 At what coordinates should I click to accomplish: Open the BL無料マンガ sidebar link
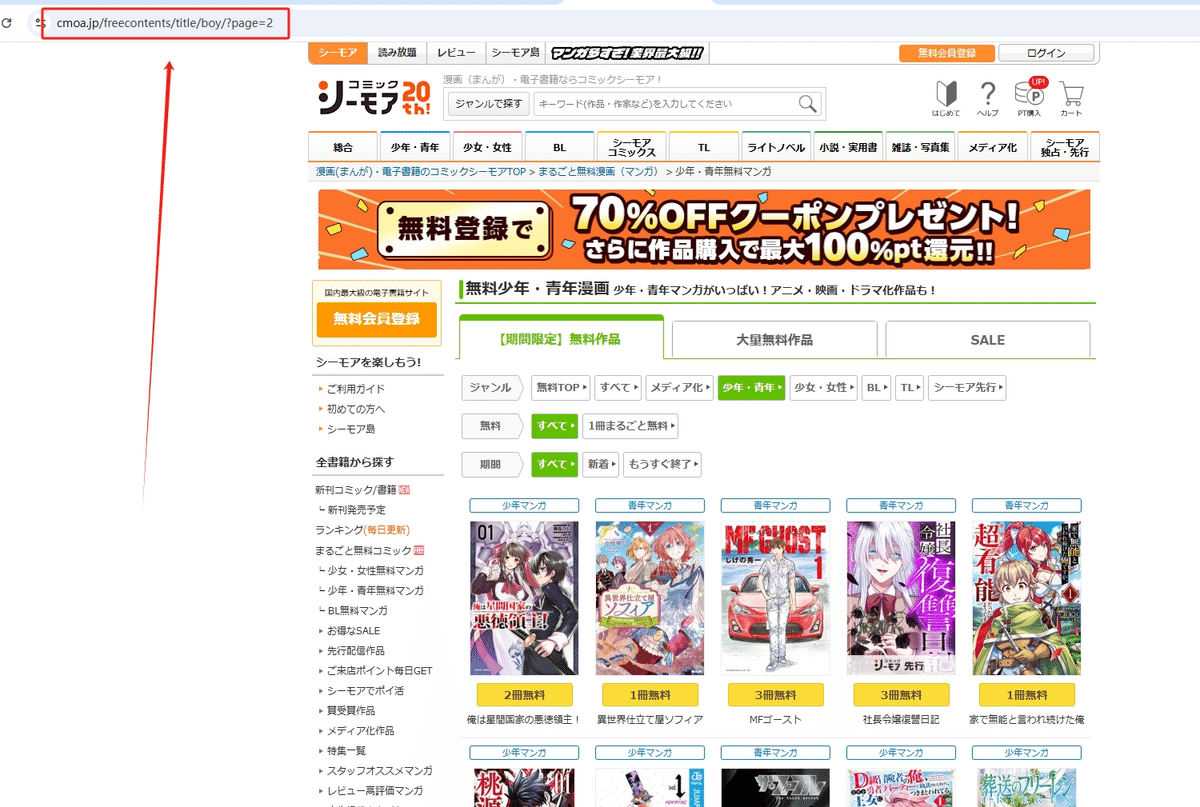click(358, 610)
